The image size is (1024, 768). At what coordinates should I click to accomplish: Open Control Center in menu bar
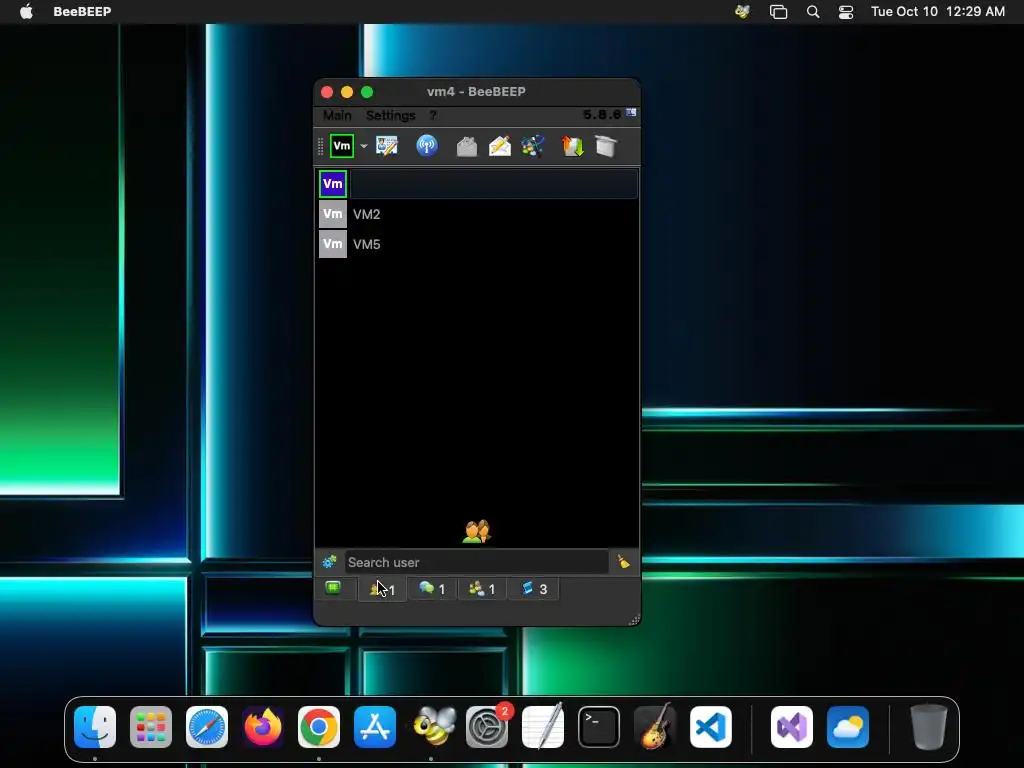846,12
